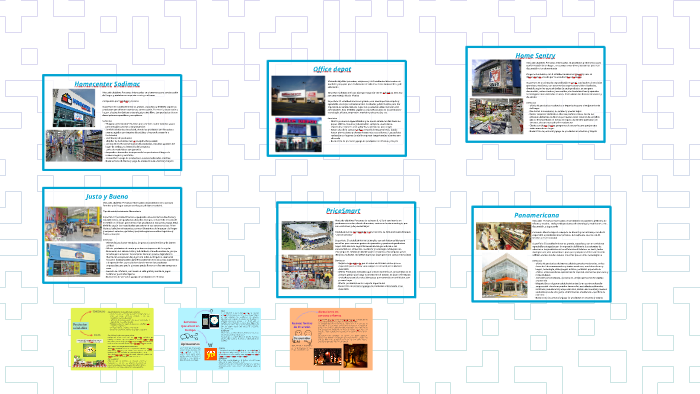Select Panamericana glass building photo
This screenshot has height=394, width=700.
coord(504,276)
